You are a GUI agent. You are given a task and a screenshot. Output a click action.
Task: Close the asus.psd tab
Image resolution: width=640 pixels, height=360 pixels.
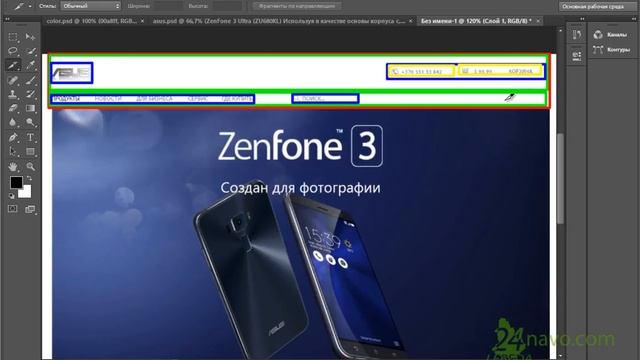point(411,21)
